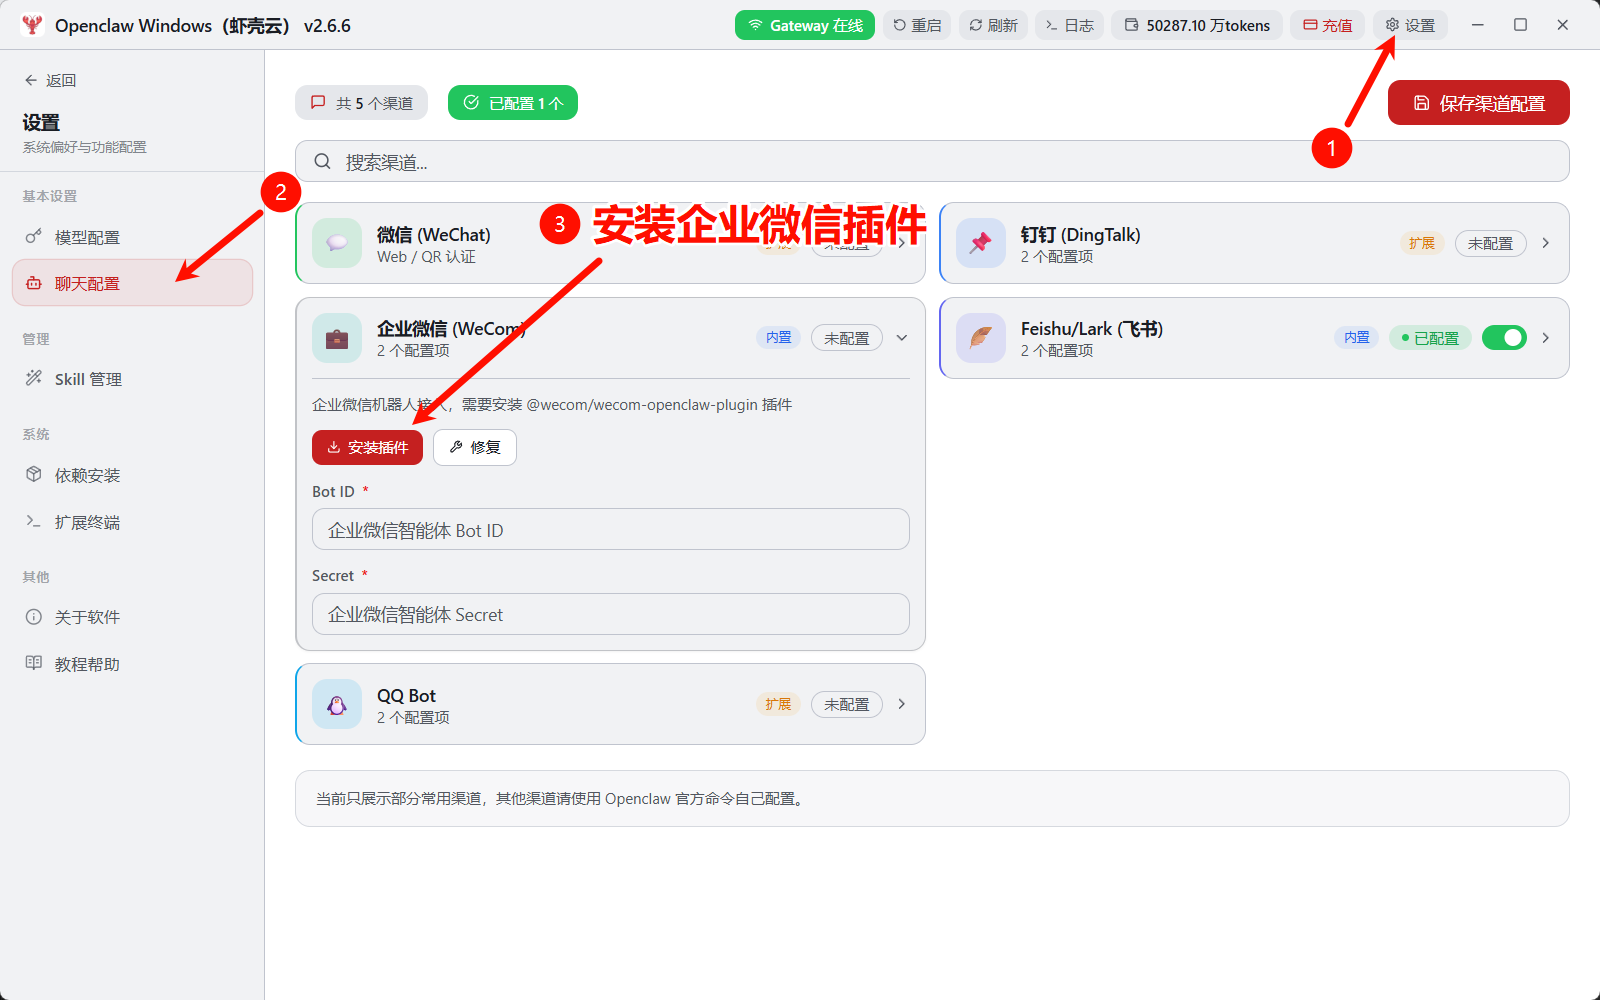Click the 钉钉 pushpin icon

[x=981, y=243]
